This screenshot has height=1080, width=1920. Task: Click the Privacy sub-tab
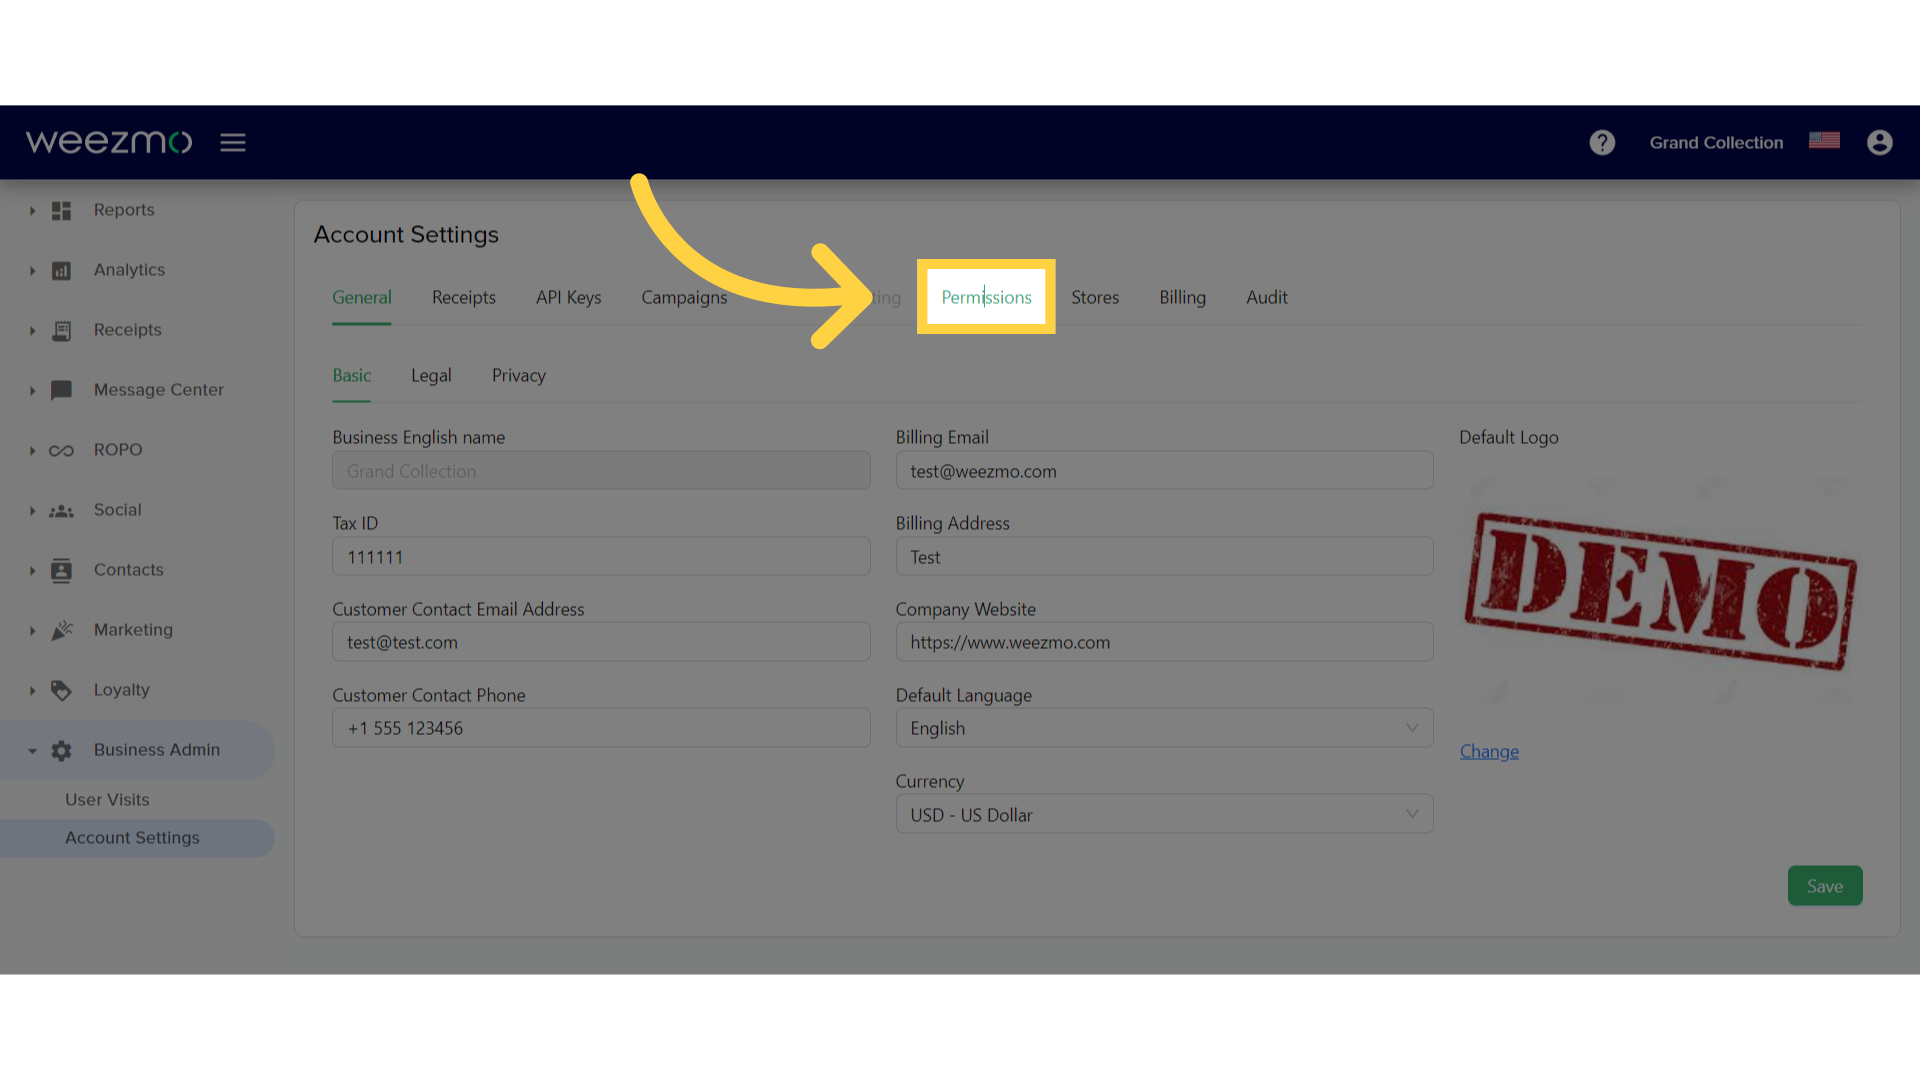click(x=518, y=375)
